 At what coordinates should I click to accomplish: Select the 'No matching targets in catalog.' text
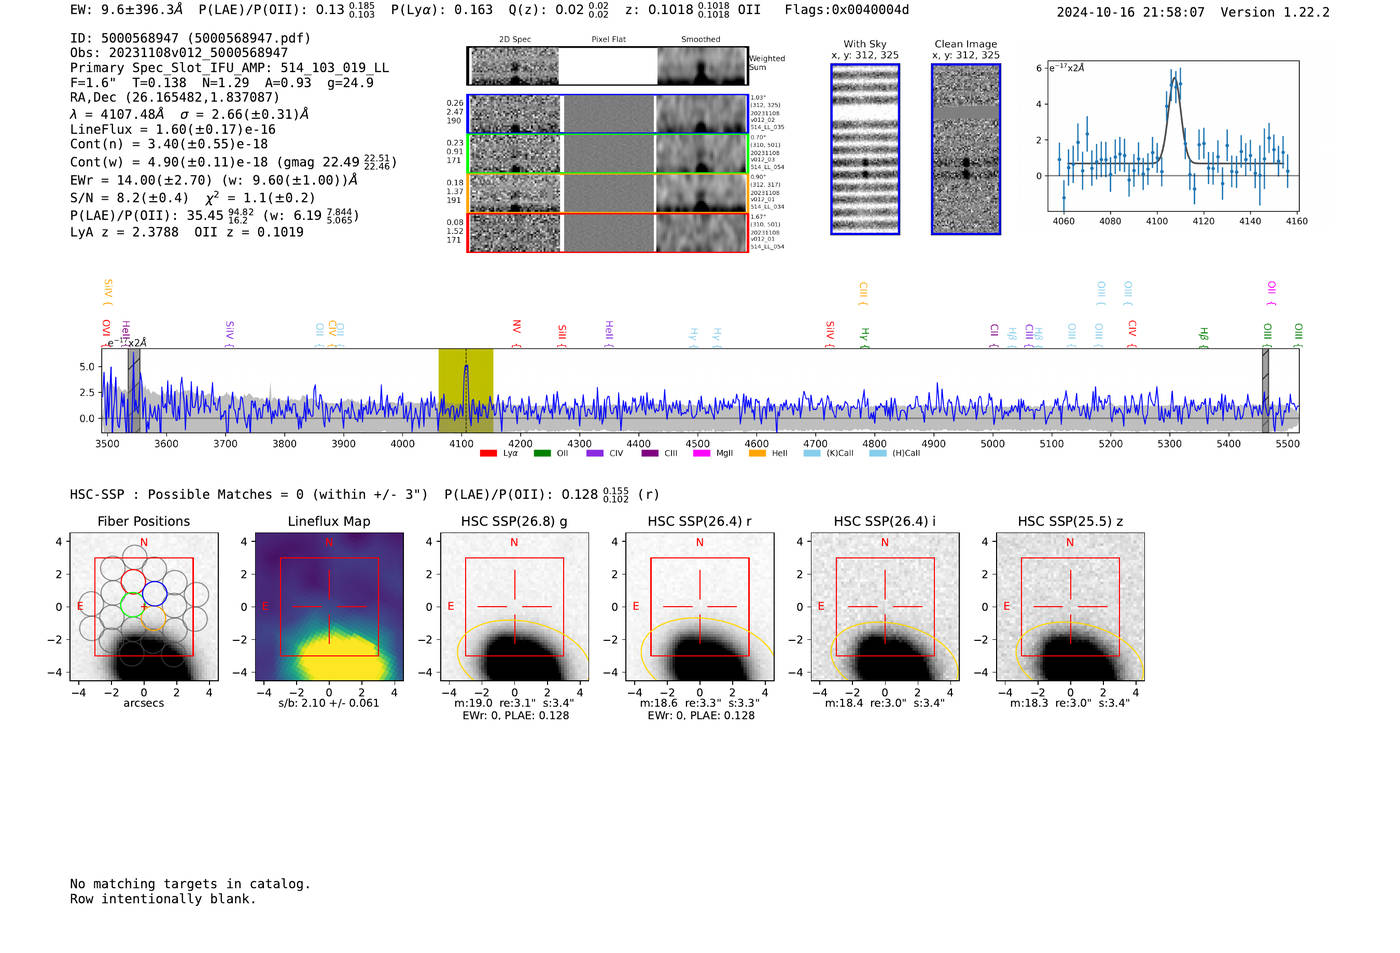[190, 884]
